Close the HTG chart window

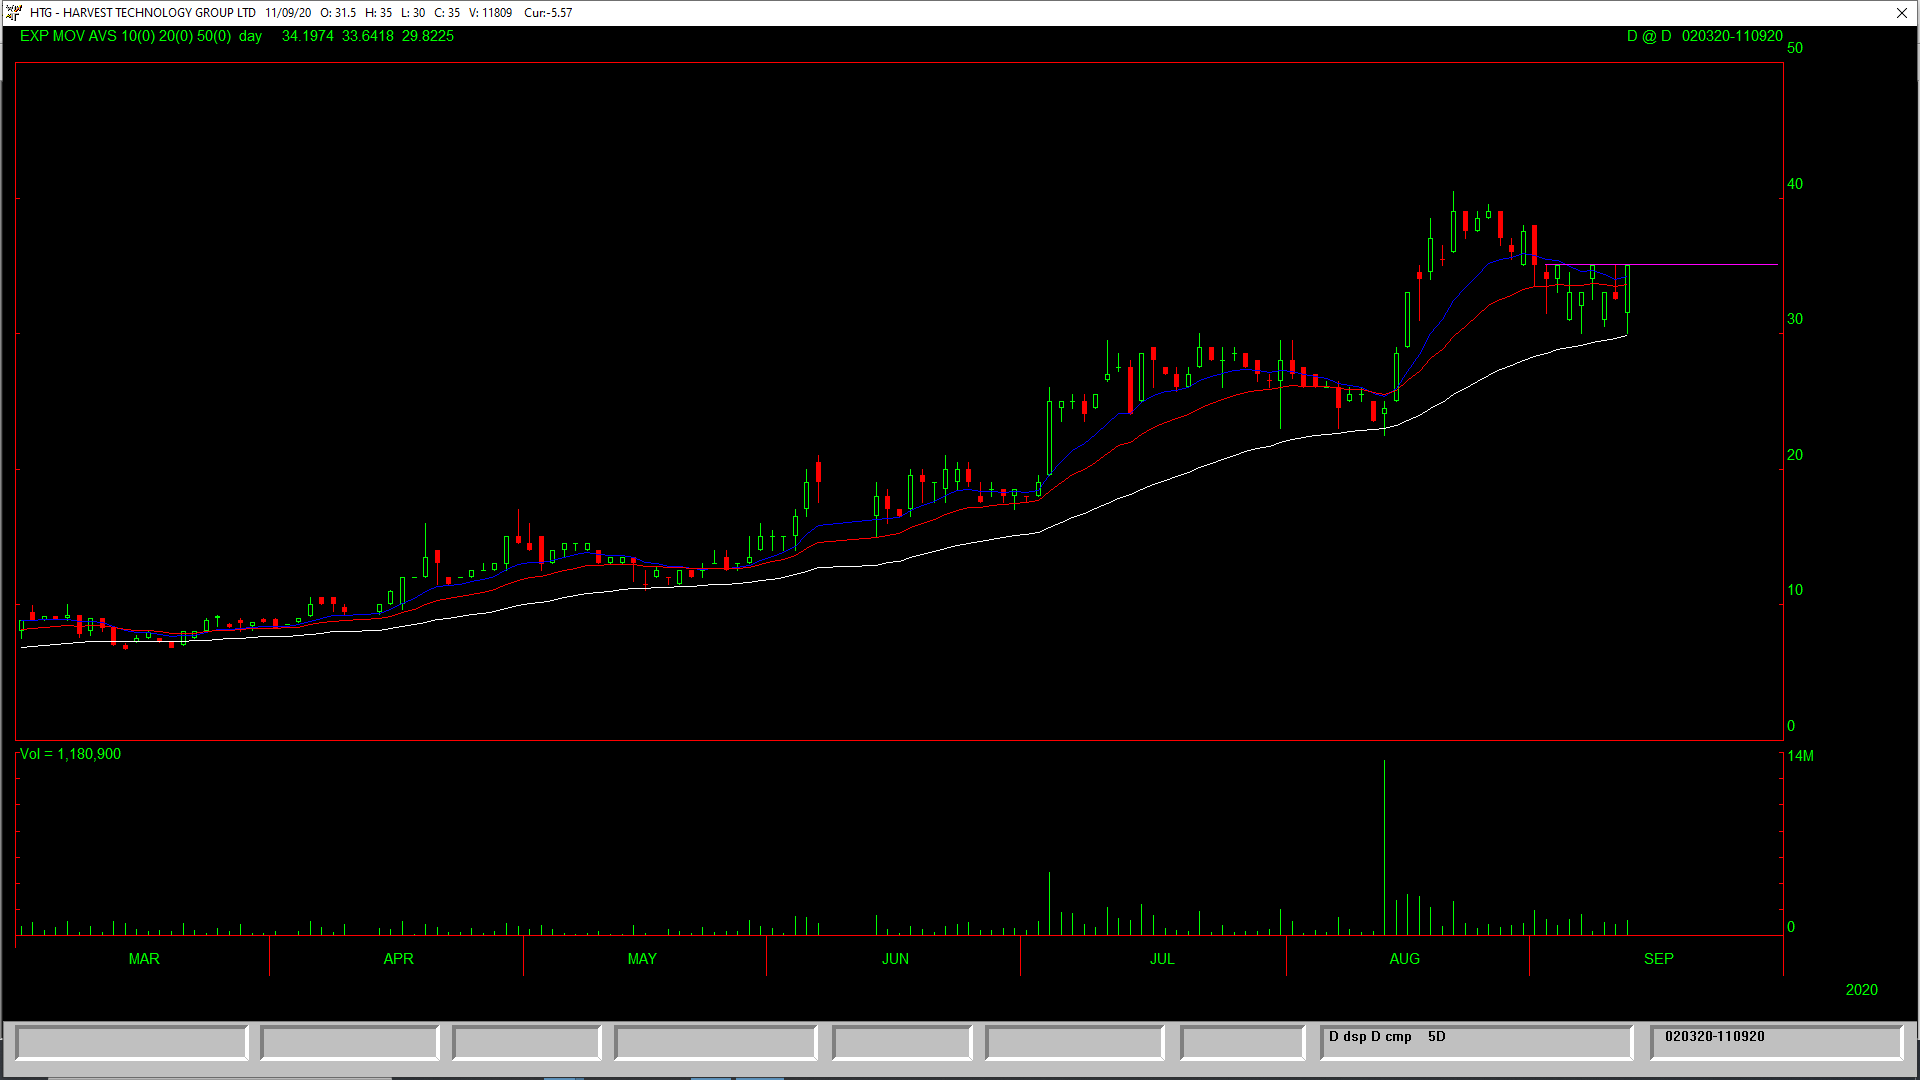coord(1901,13)
